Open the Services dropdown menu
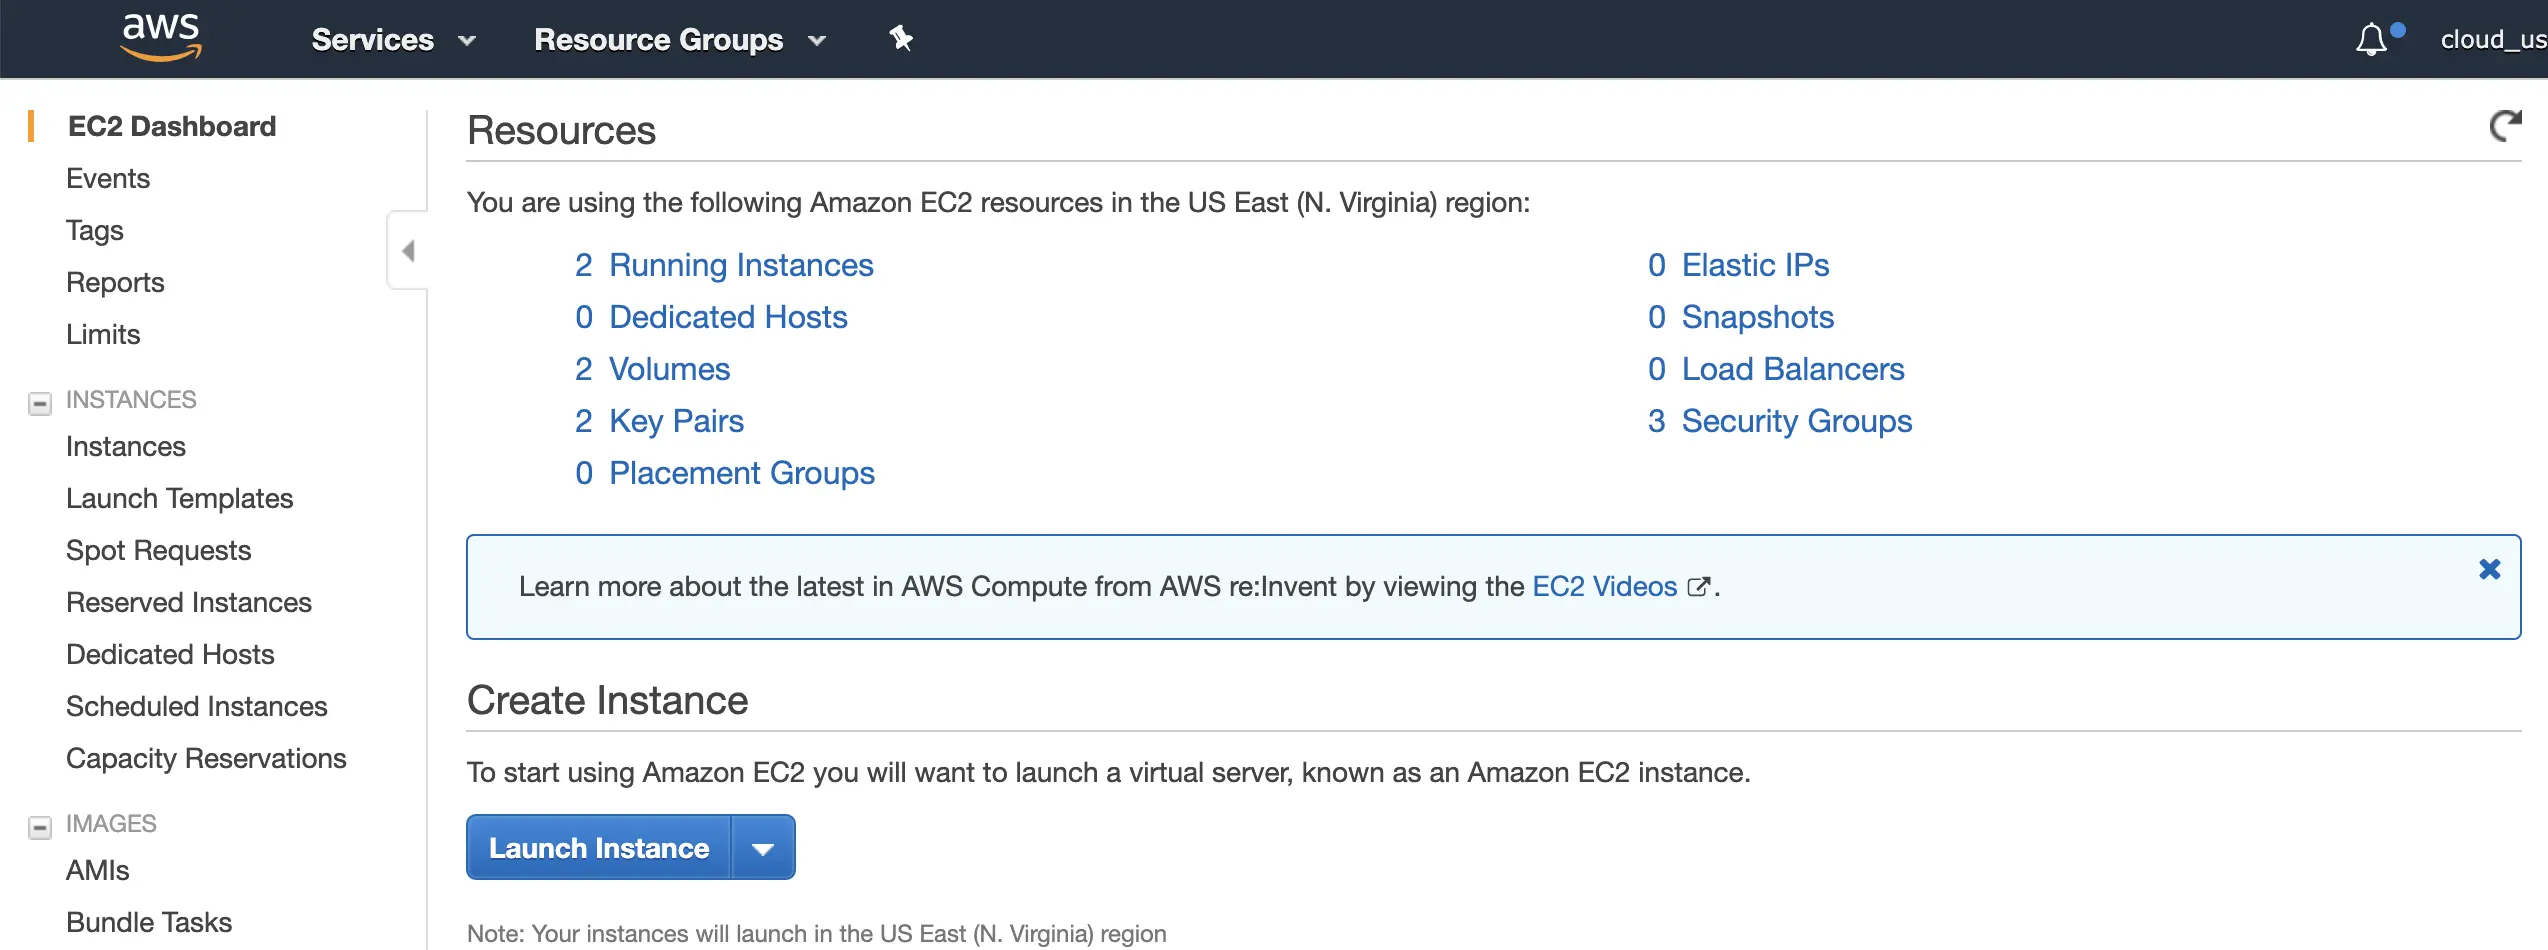The image size is (2548, 950). (x=393, y=40)
